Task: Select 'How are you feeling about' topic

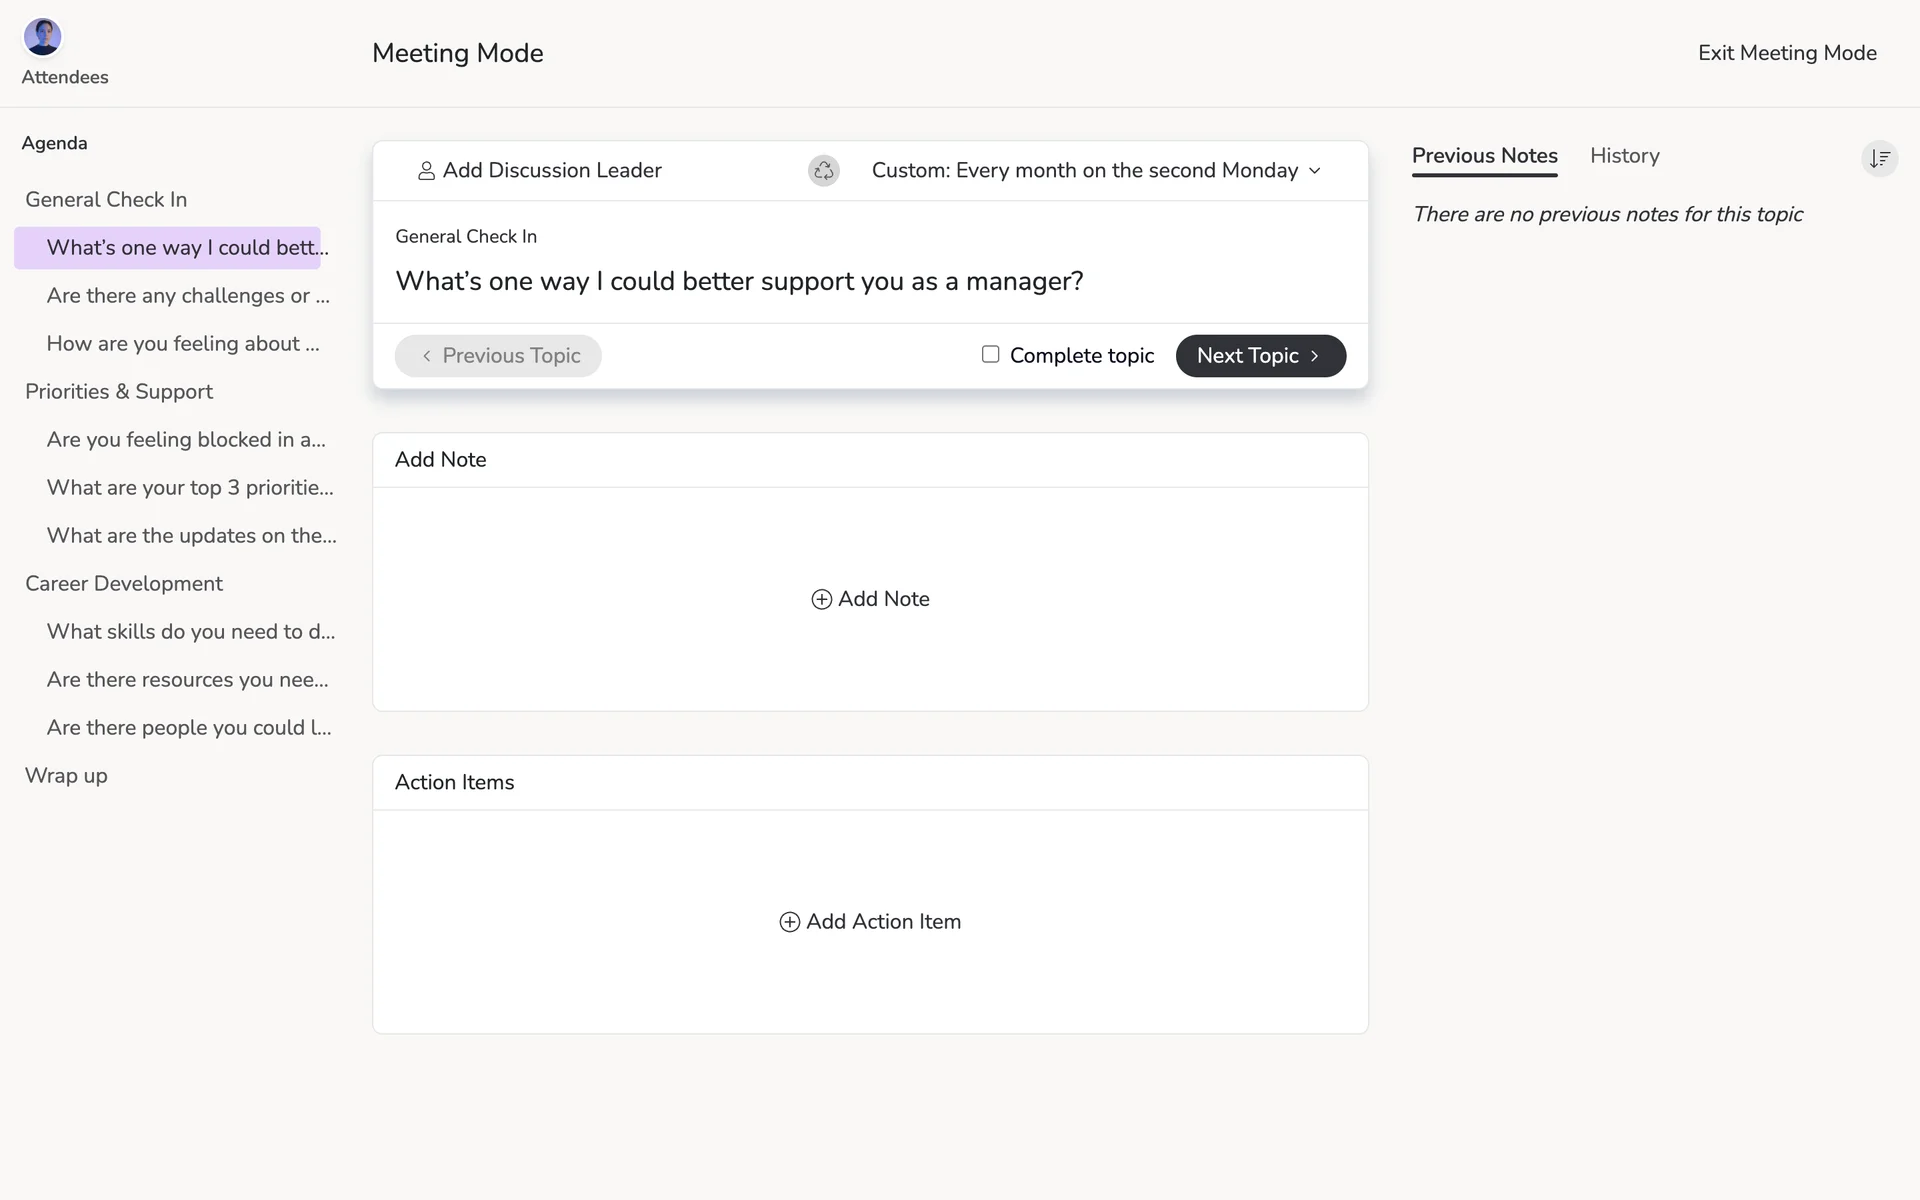Action: coord(183,344)
